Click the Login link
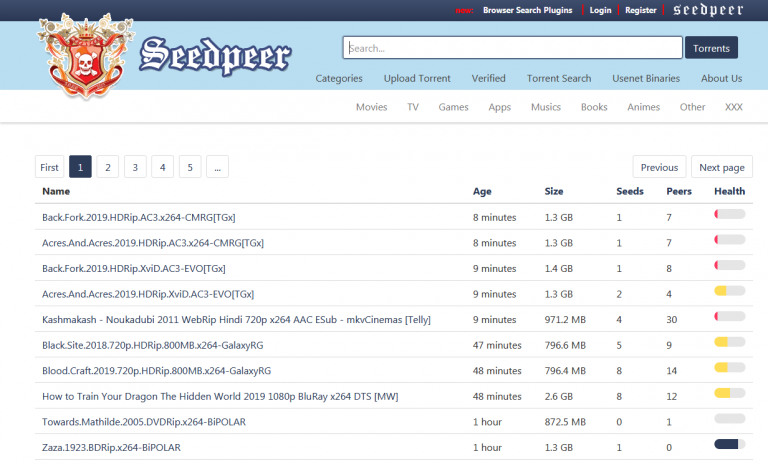768x464 pixels. 600,10
